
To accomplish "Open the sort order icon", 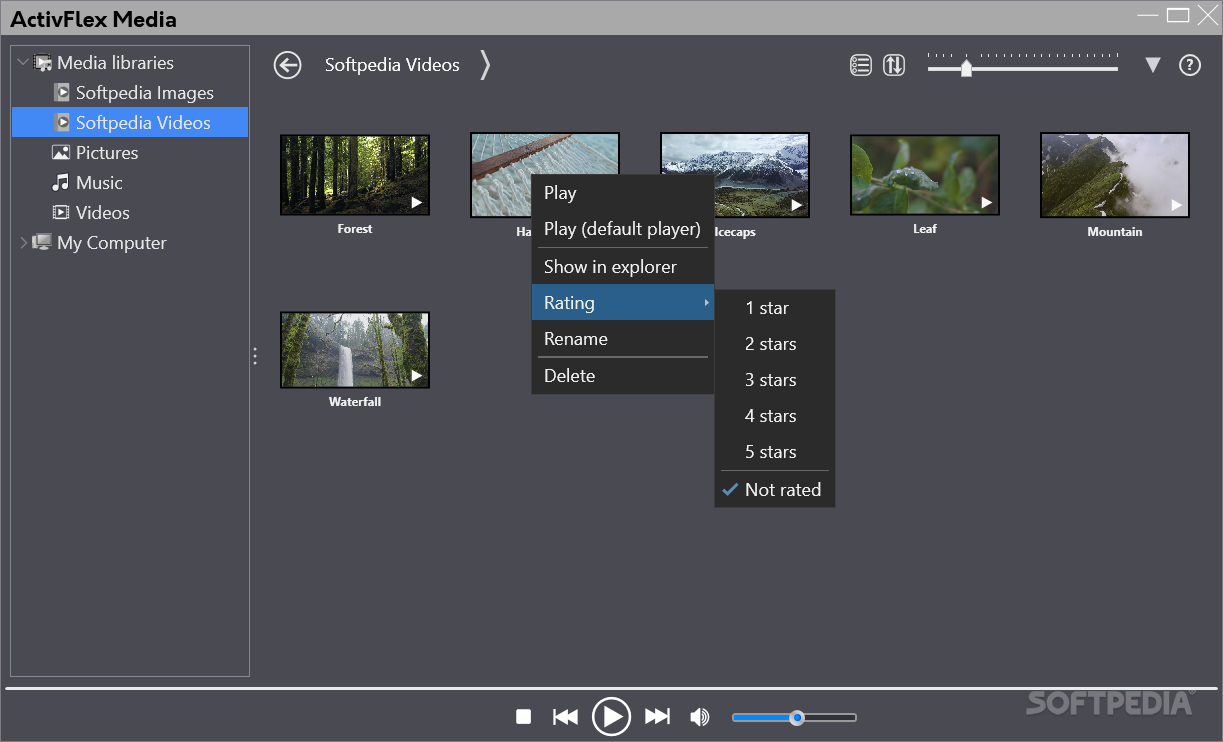I will coord(894,65).
